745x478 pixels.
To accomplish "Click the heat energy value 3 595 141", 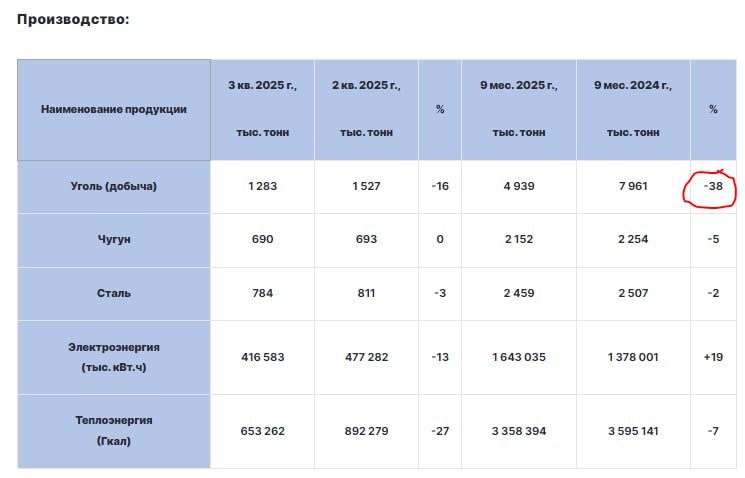I will pyautogui.click(x=633, y=431).
